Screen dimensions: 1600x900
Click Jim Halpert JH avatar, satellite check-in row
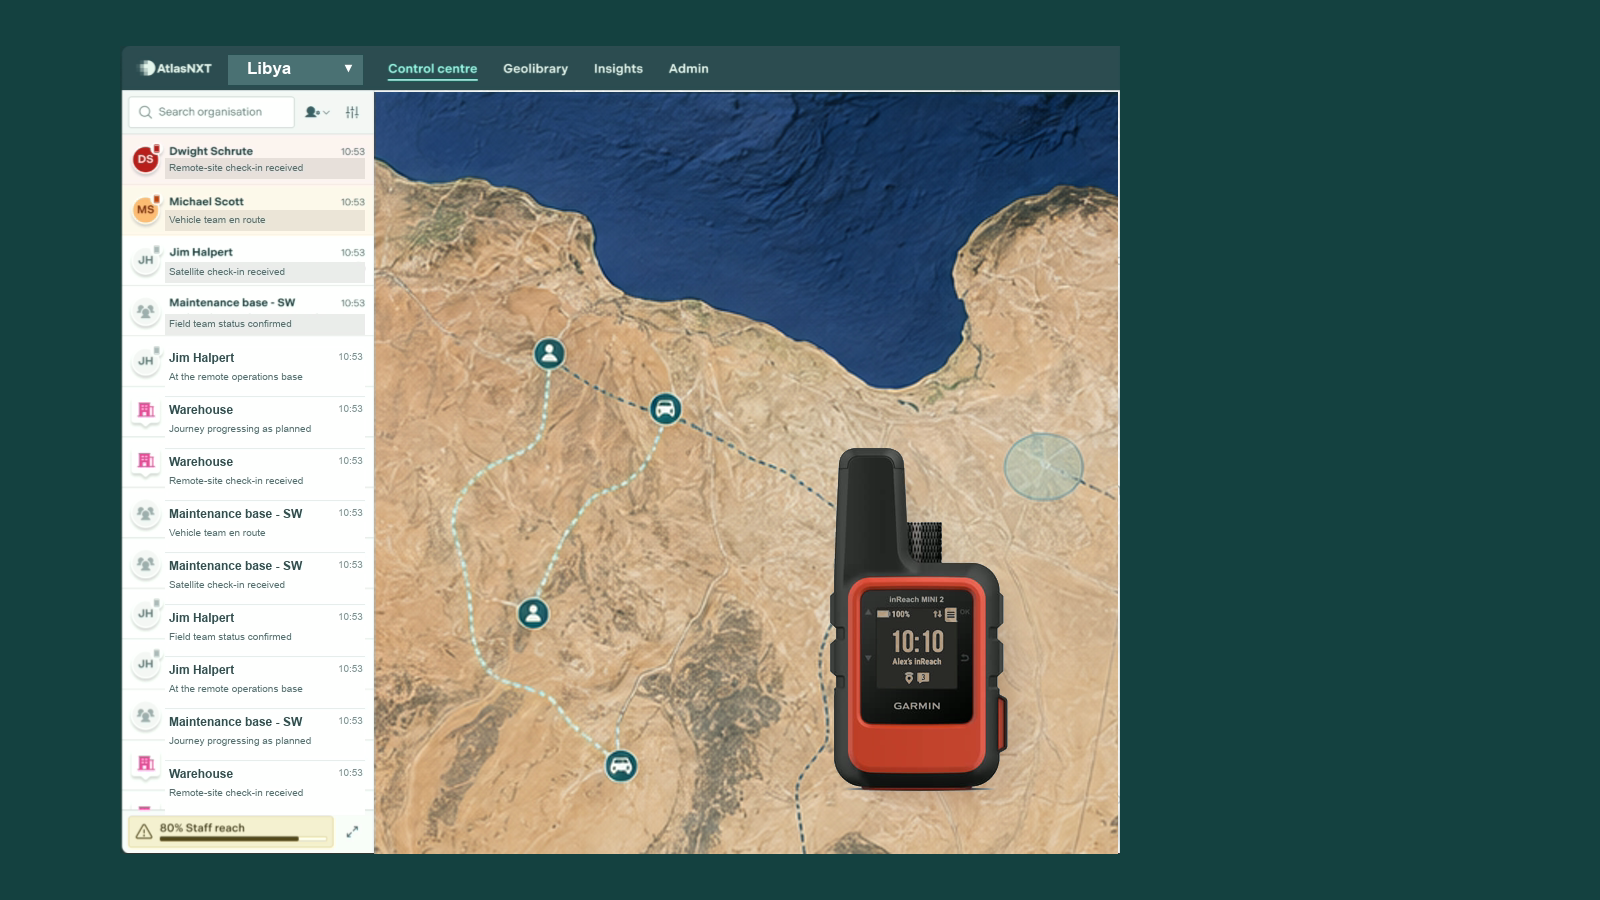coord(146,260)
